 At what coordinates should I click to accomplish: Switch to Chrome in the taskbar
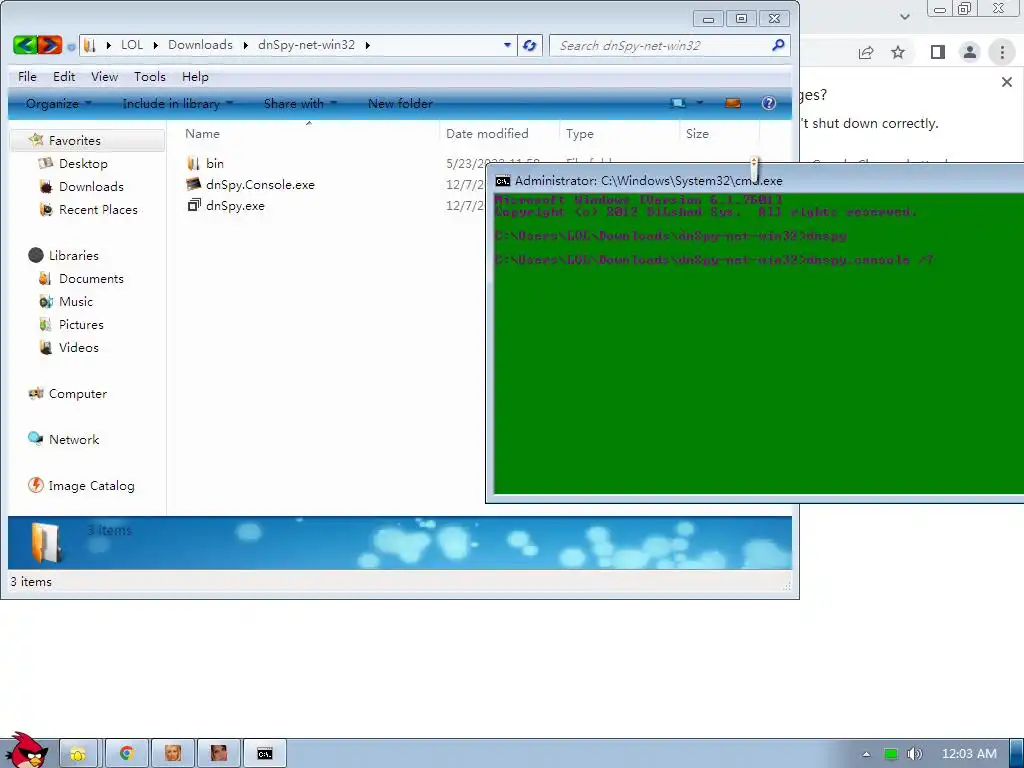point(126,754)
